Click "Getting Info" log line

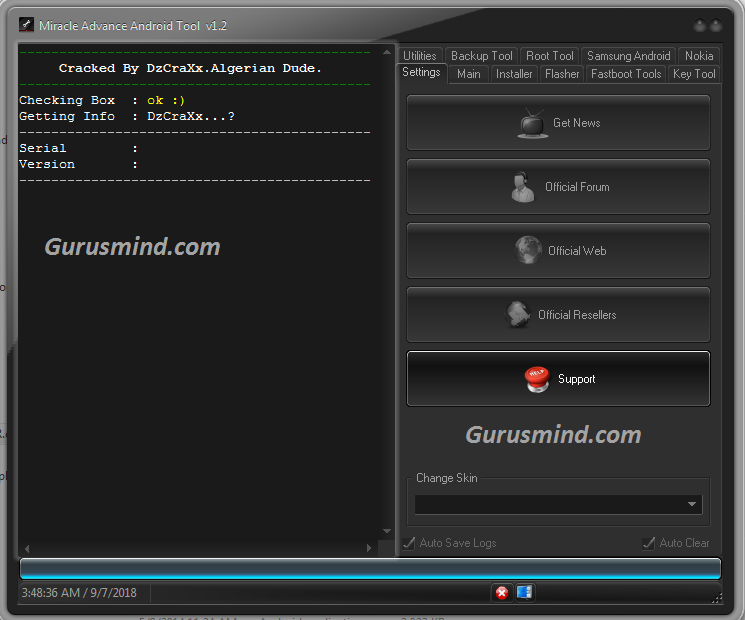coord(127,116)
